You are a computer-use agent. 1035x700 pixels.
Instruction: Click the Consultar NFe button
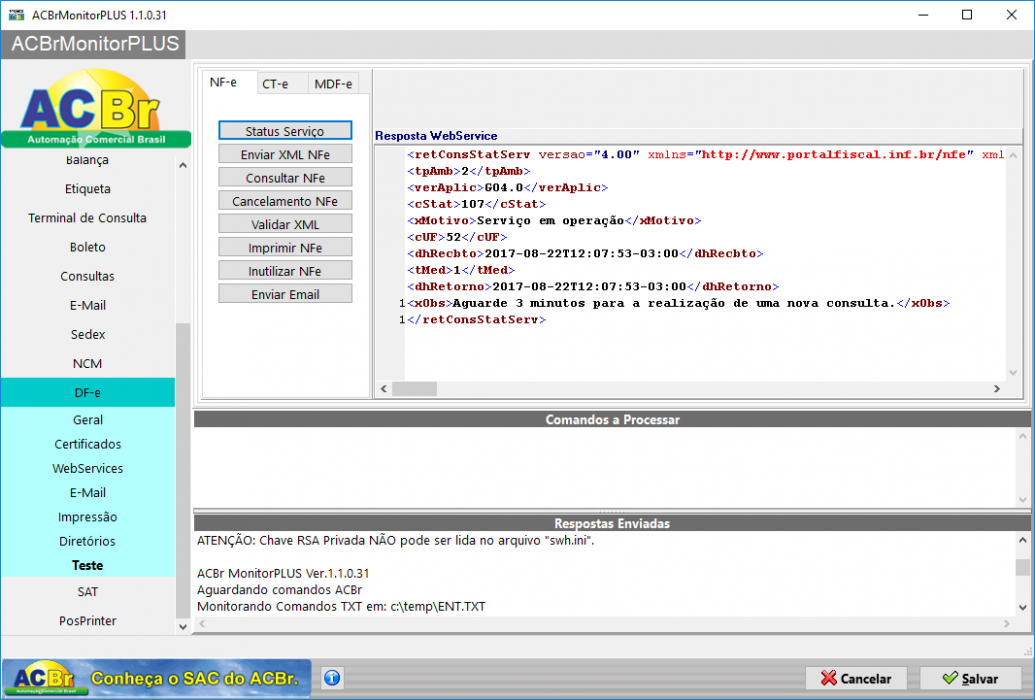[x=285, y=178]
